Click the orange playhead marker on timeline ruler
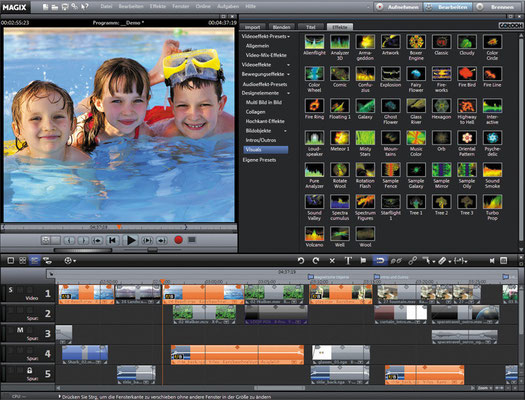 point(162,282)
